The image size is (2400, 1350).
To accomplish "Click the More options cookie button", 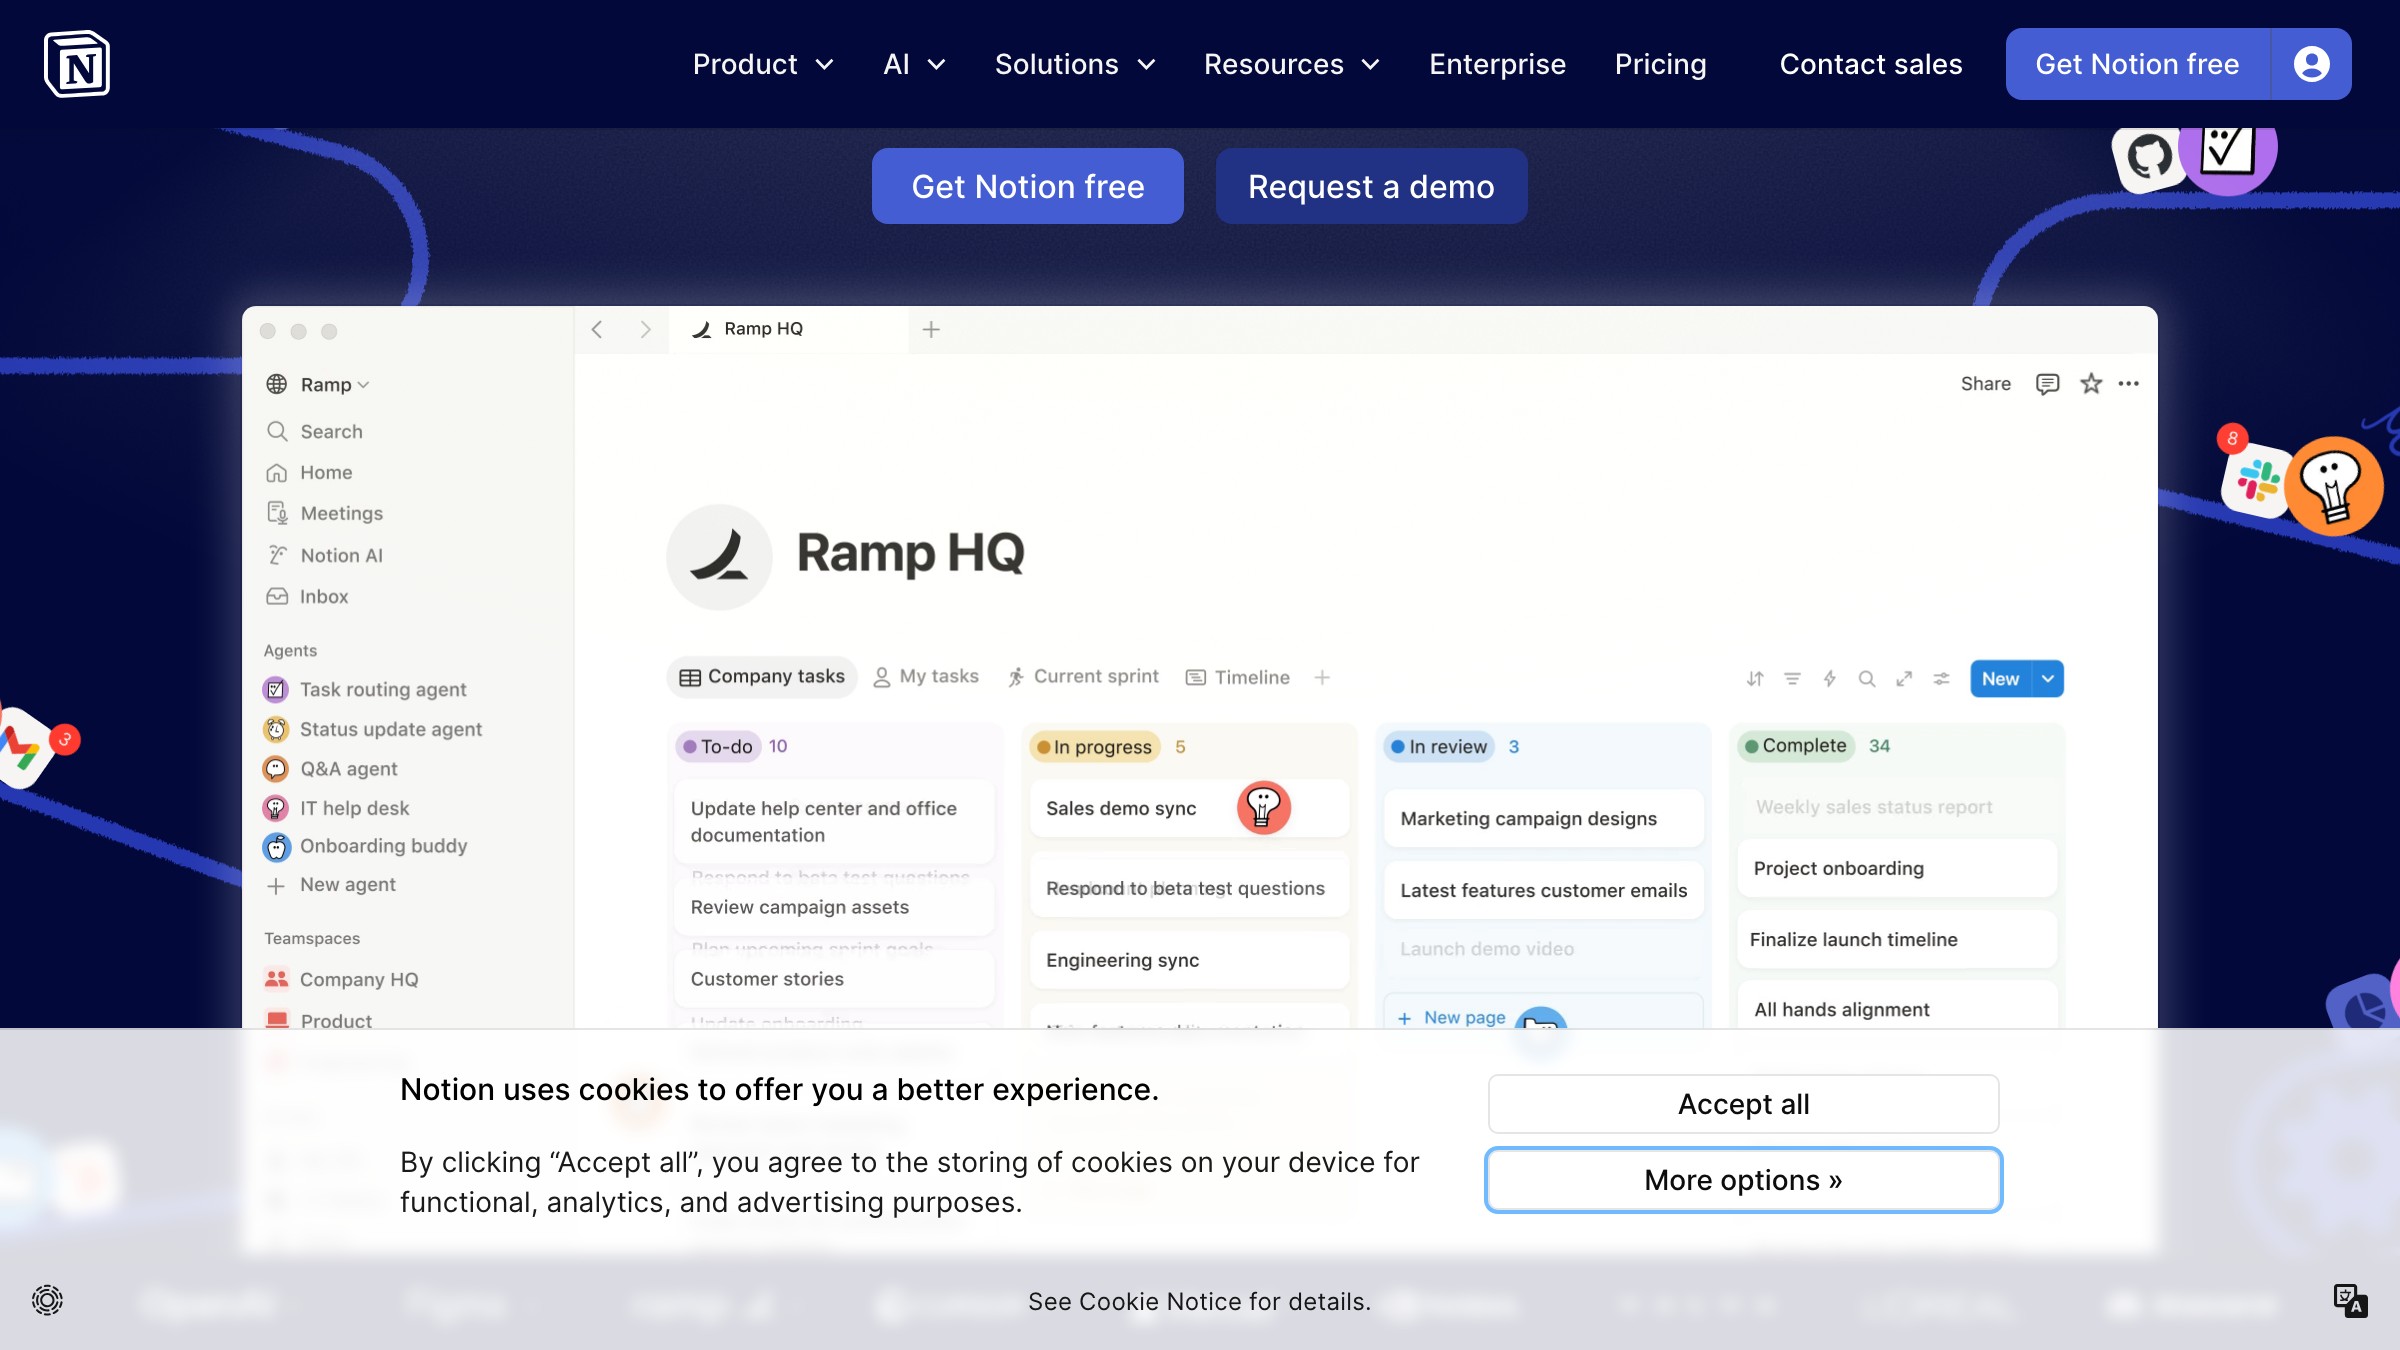I will (x=1743, y=1180).
